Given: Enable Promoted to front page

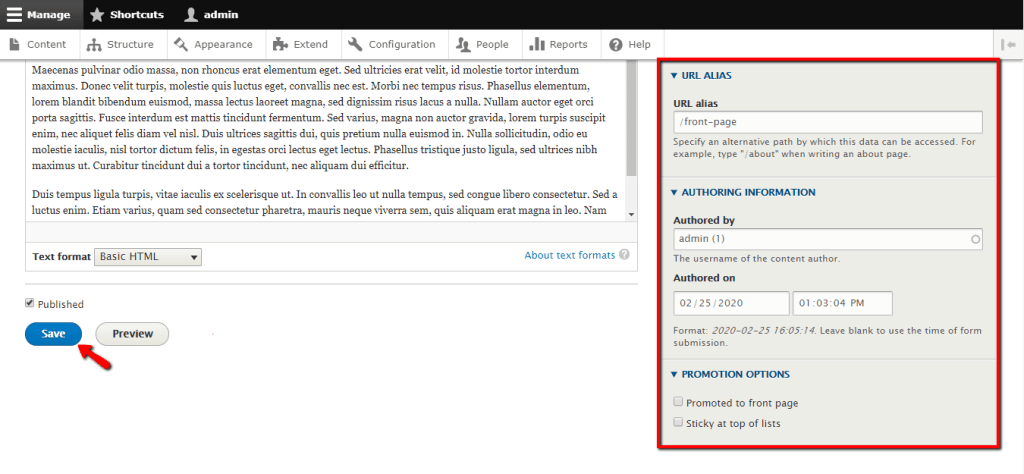Looking at the screenshot, I should pyautogui.click(x=679, y=402).
